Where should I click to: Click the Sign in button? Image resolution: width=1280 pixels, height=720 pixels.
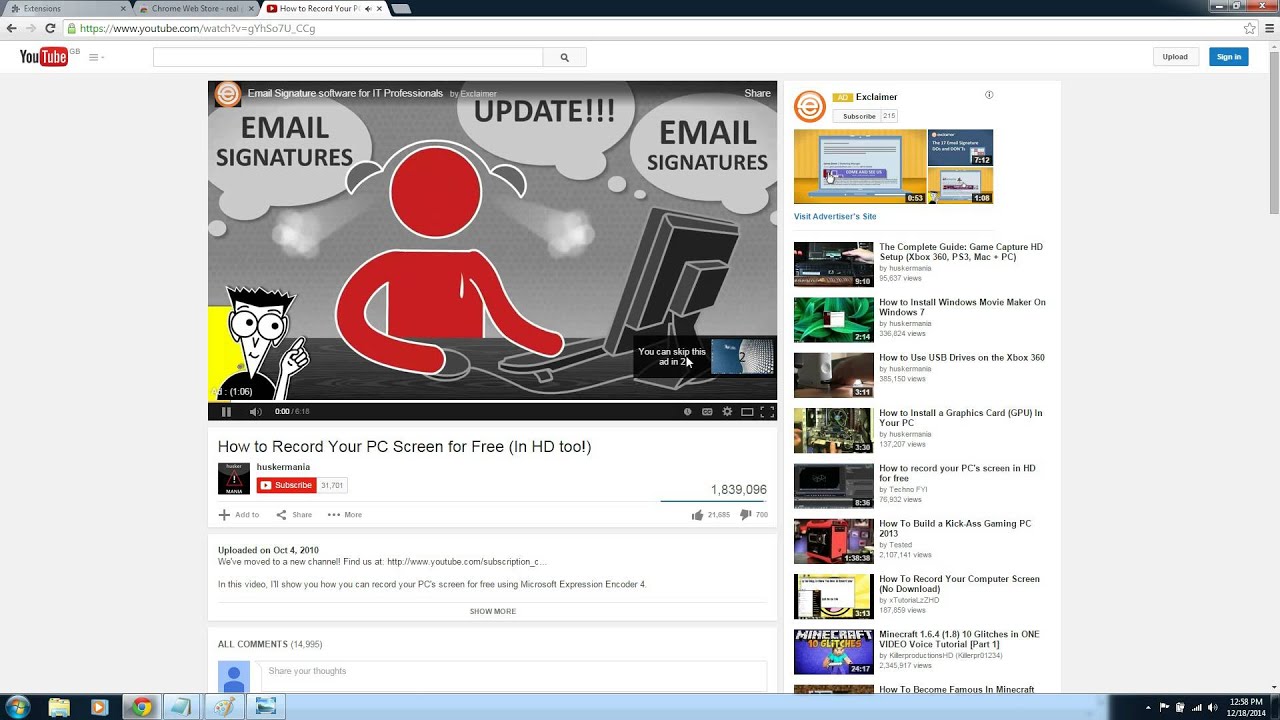pos(1229,57)
